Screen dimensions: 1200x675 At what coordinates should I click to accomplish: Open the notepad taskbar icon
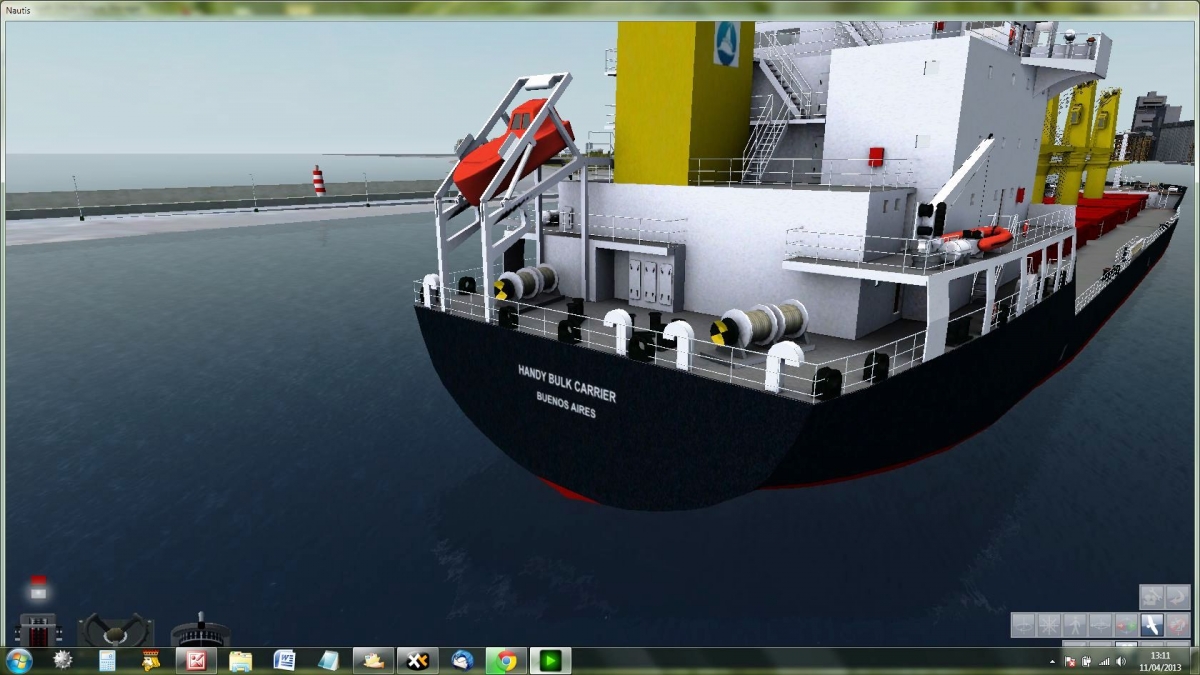[x=328, y=660]
